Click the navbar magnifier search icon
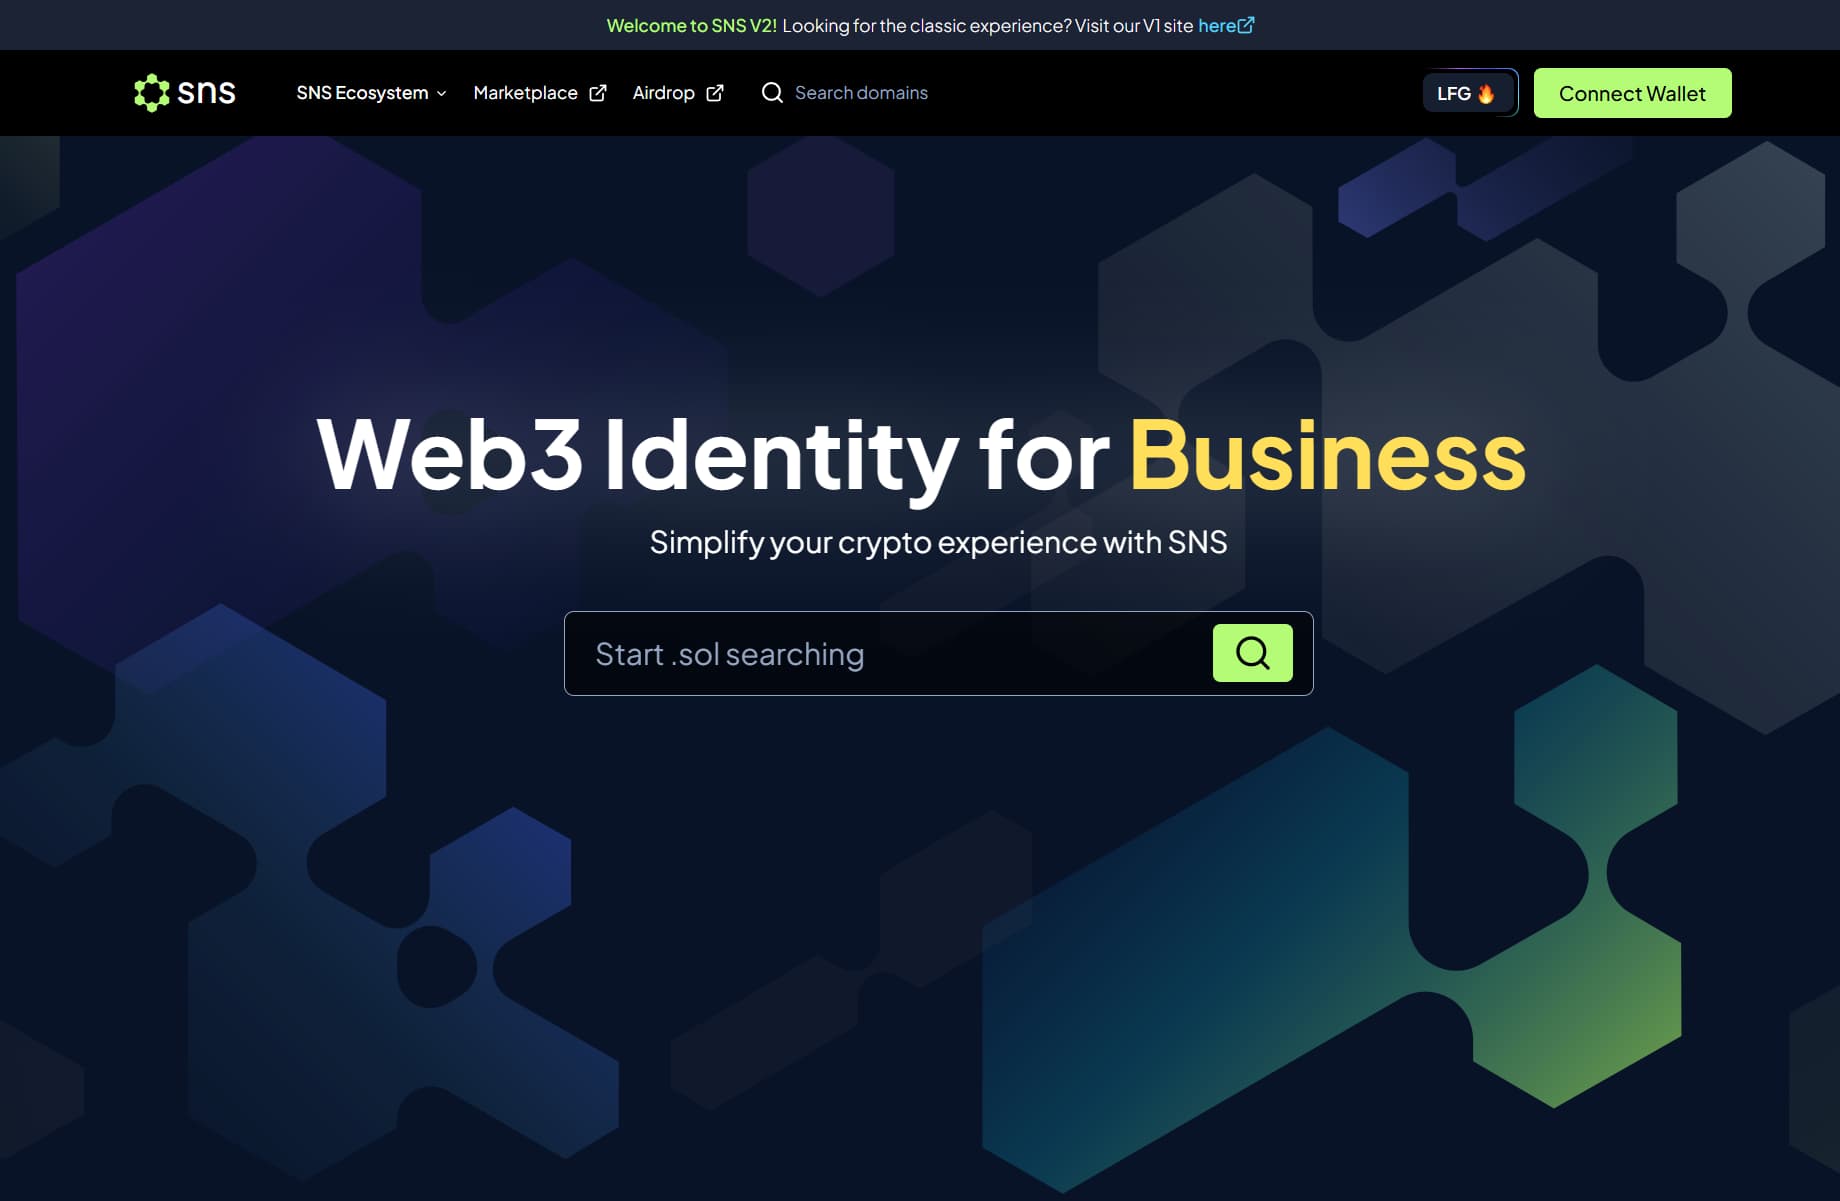Image resolution: width=1840 pixels, height=1201 pixels. tap(772, 93)
